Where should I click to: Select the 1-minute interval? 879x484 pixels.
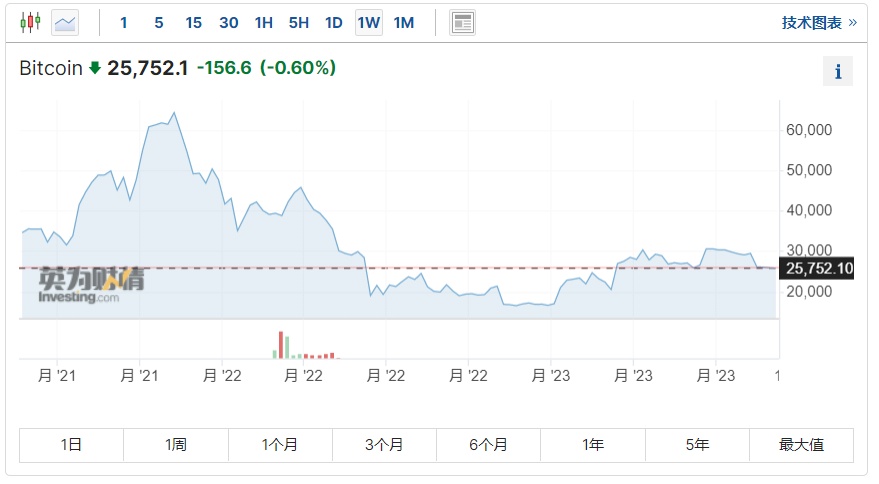point(123,22)
